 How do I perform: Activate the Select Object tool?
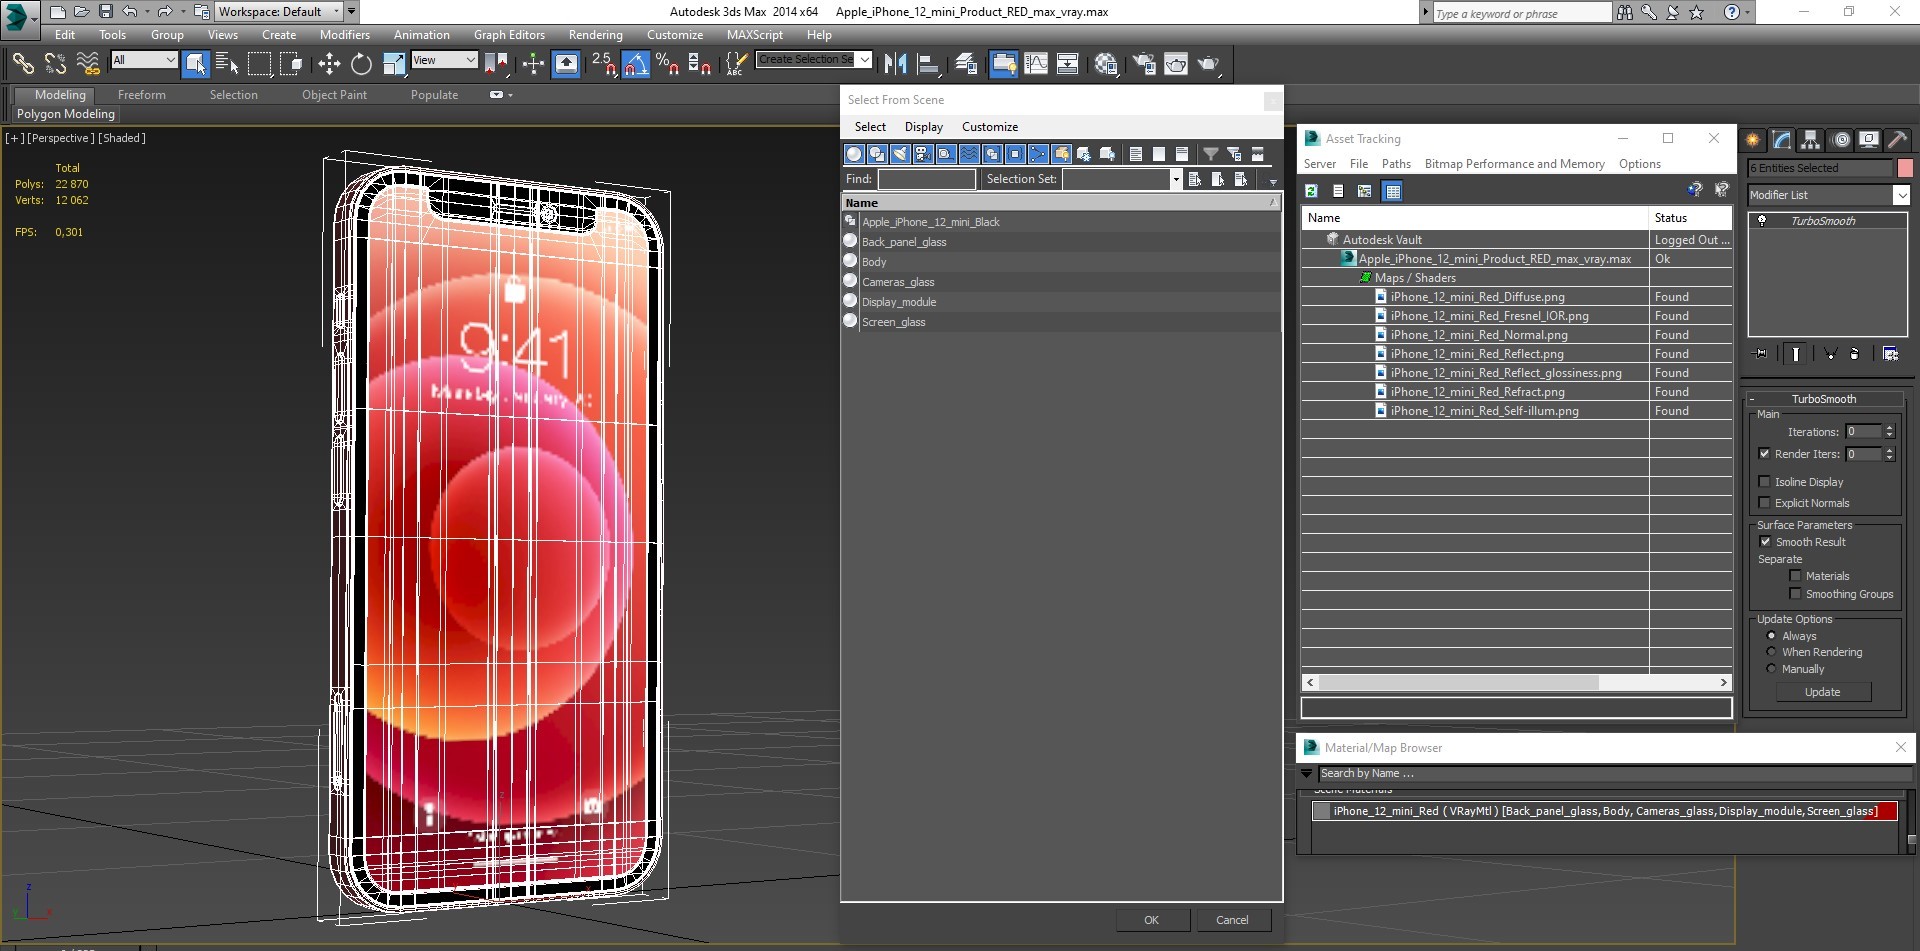(196, 64)
